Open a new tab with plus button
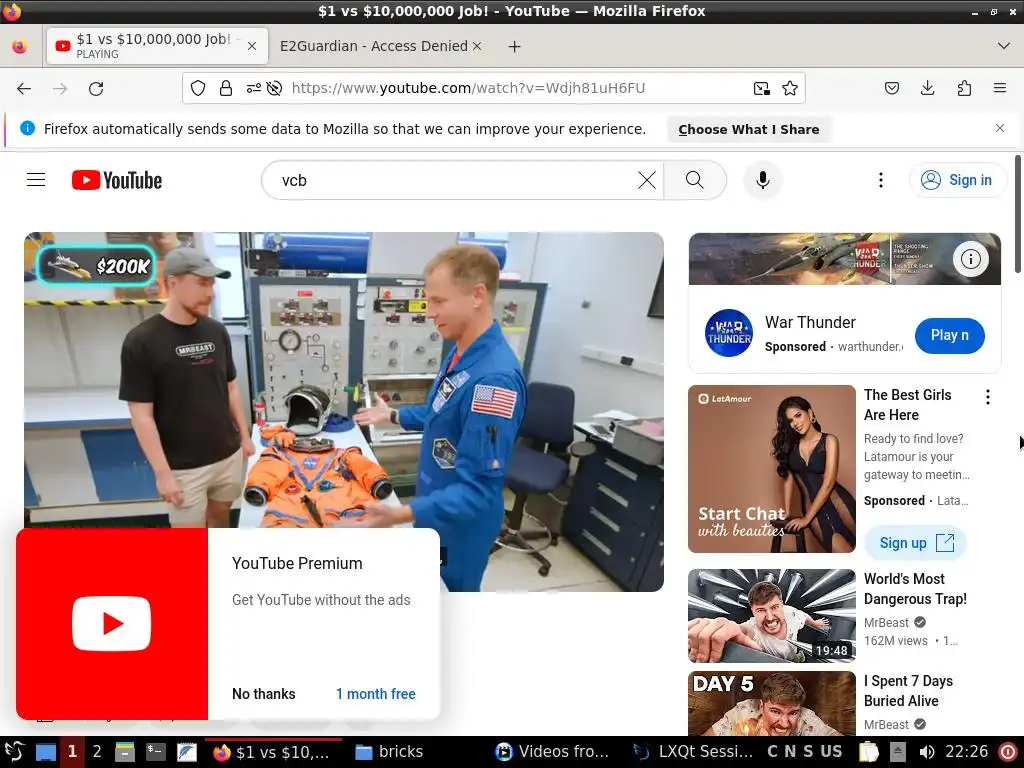 pos(515,46)
